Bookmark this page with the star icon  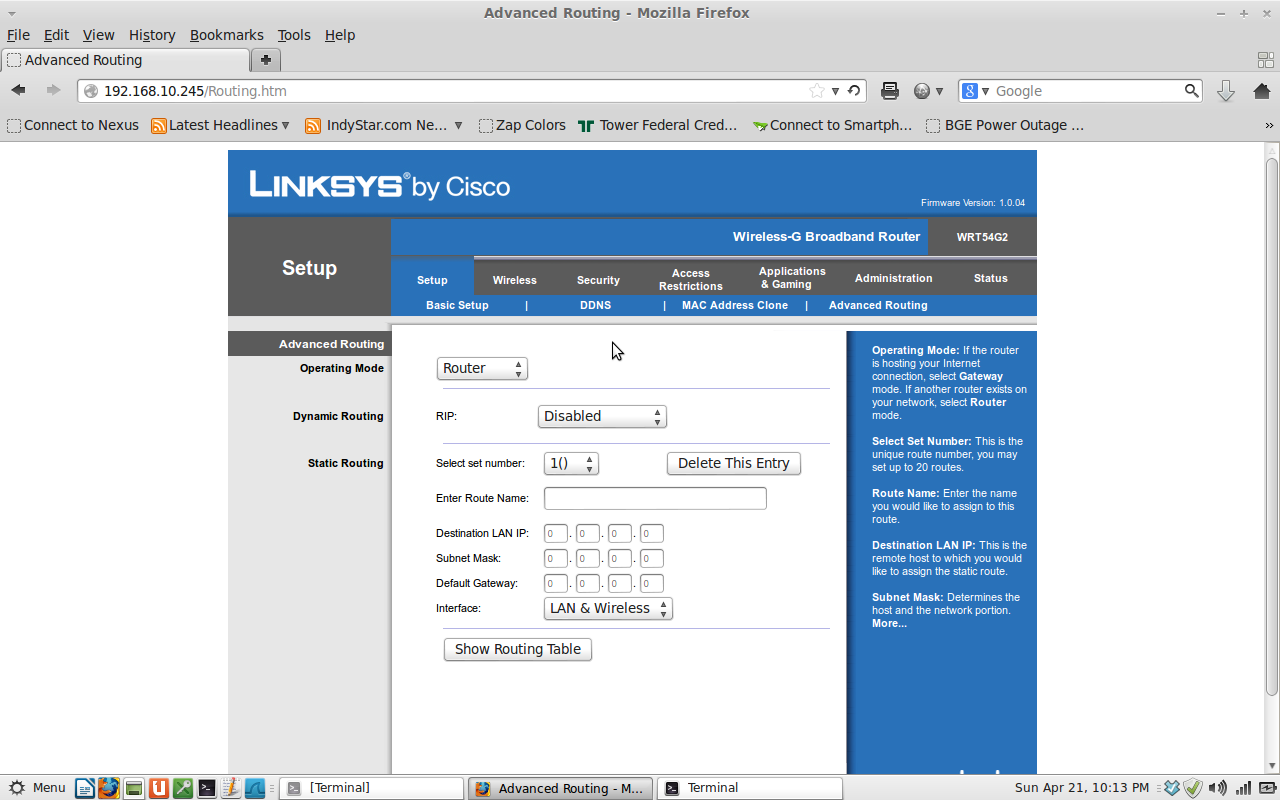pos(817,91)
